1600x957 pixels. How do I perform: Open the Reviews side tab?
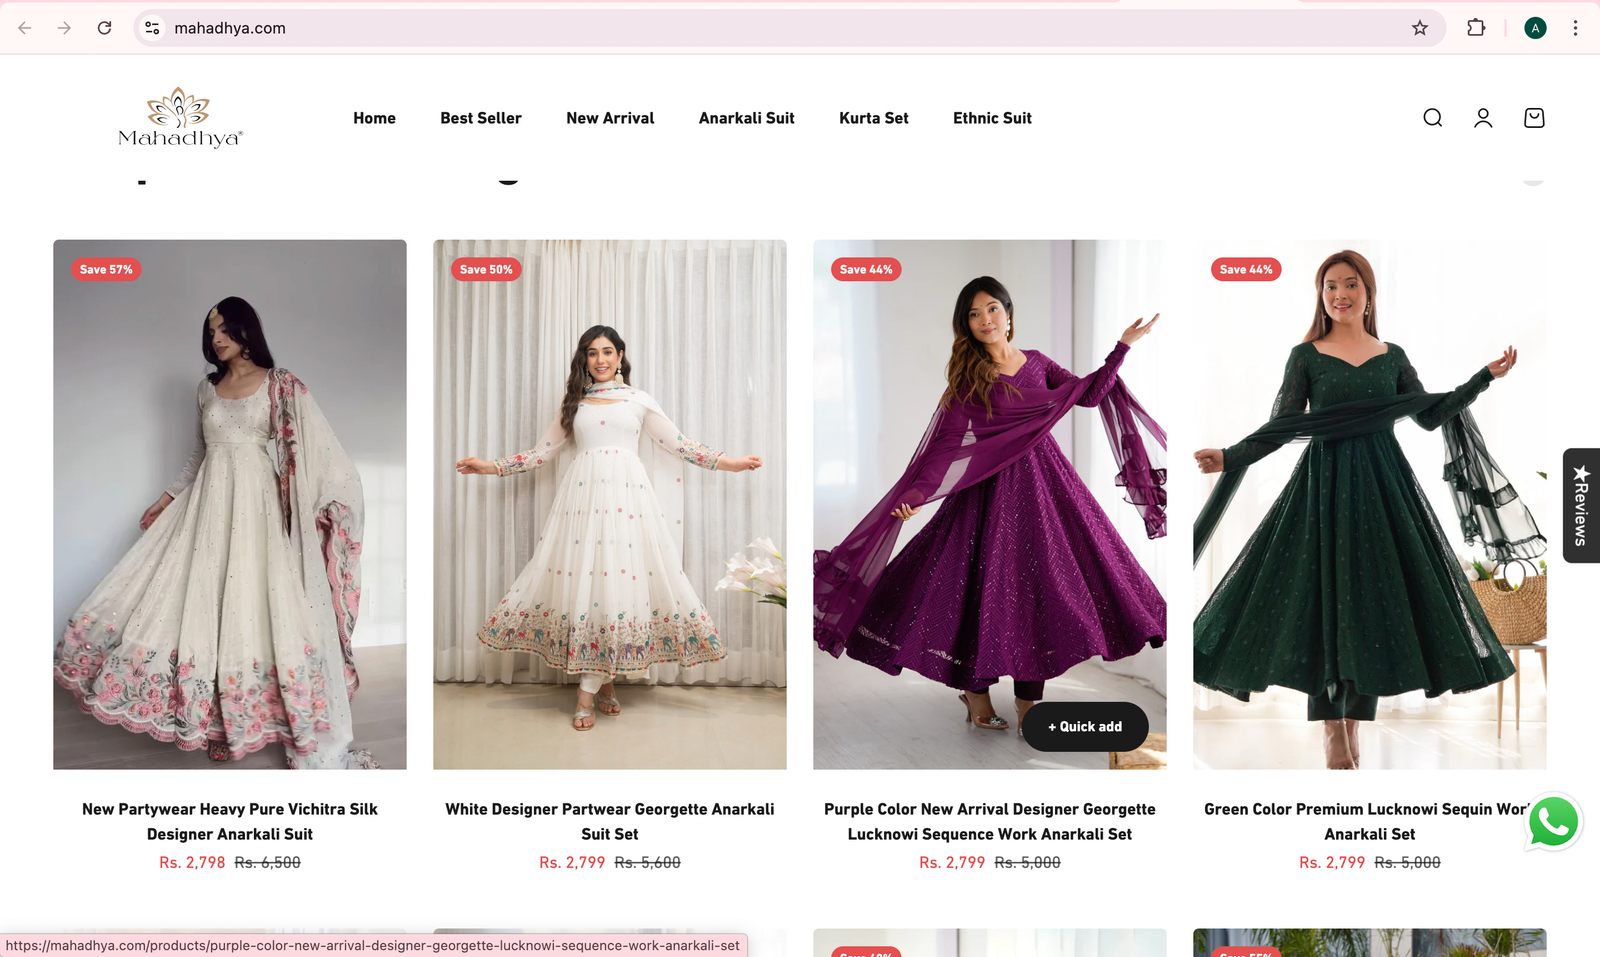[x=1581, y=505]
